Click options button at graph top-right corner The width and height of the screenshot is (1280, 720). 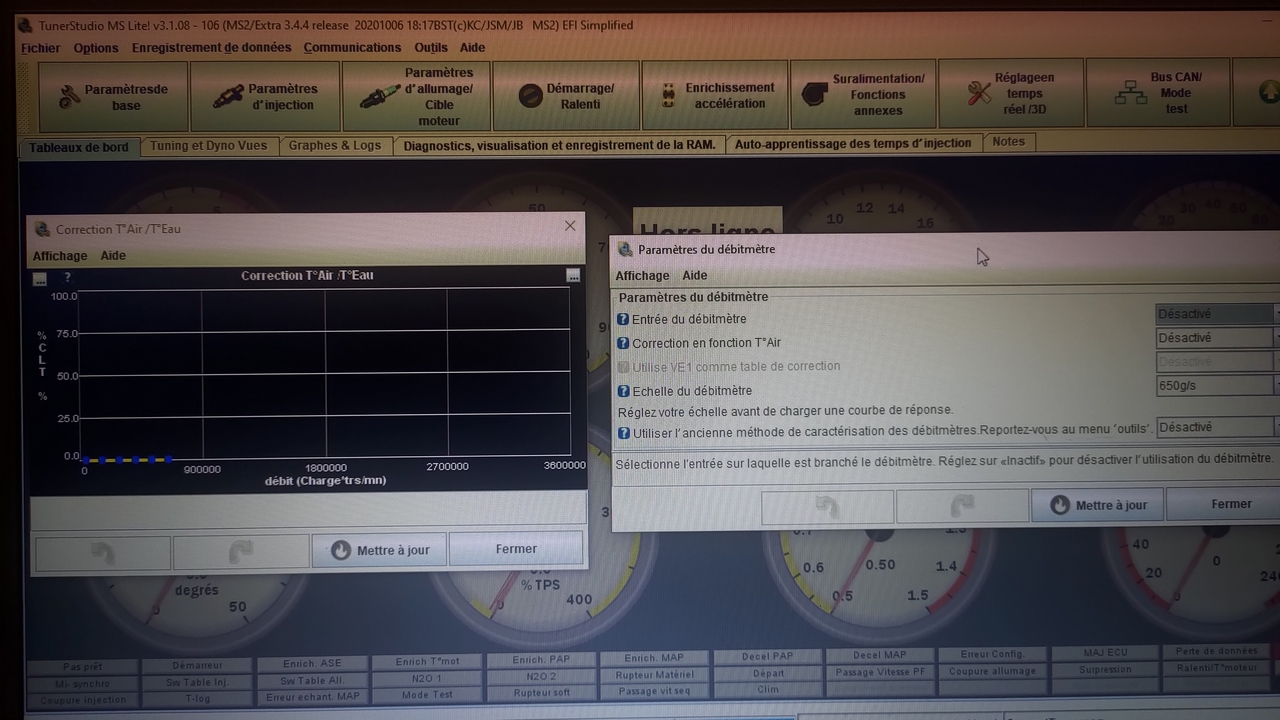[573, 275]
